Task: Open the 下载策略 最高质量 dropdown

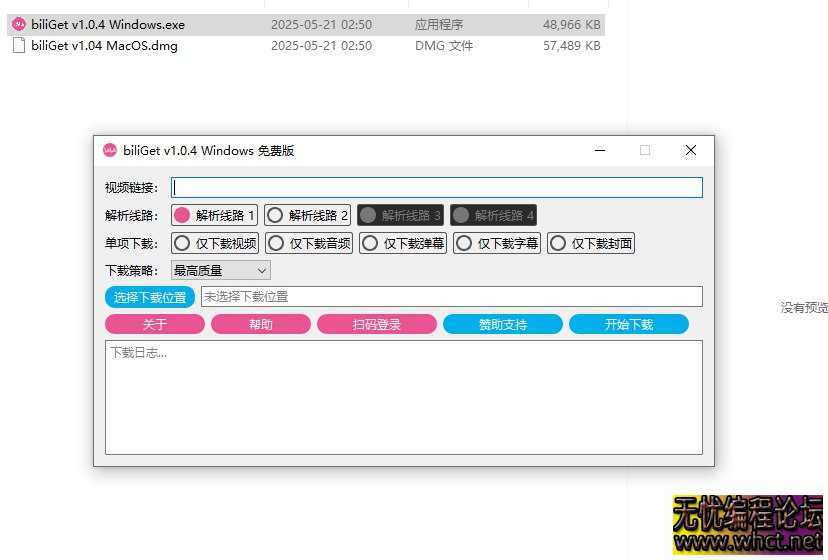Action: (x=220, y=270)
